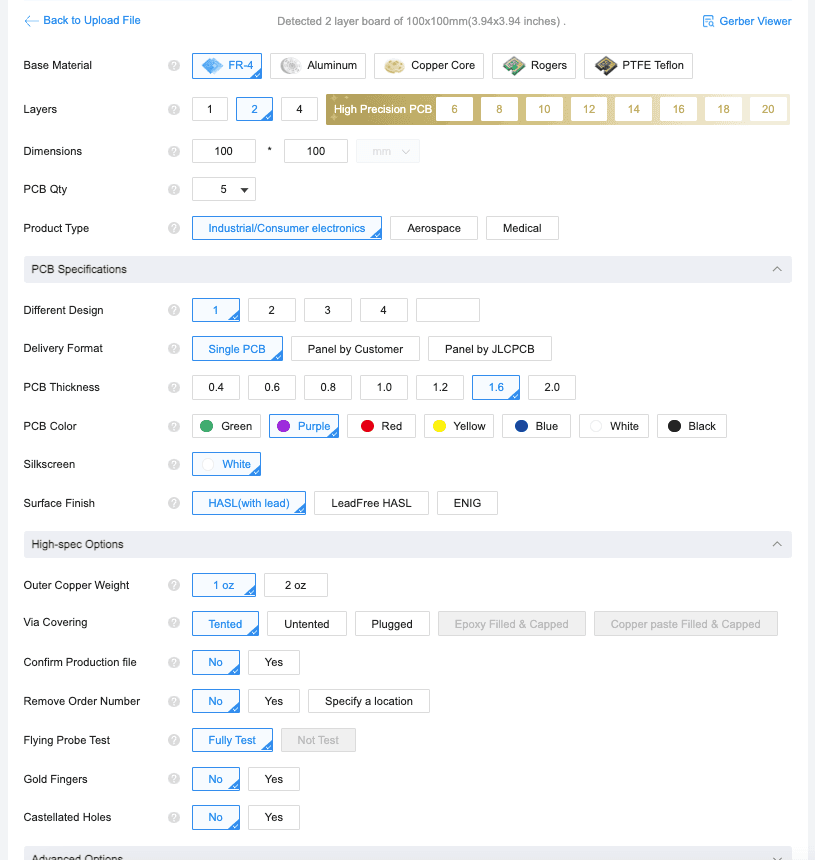Open help icon for Confirm Production file
Image resolution: width=815 pixels, height=860 pixels.
pos(174,663)
